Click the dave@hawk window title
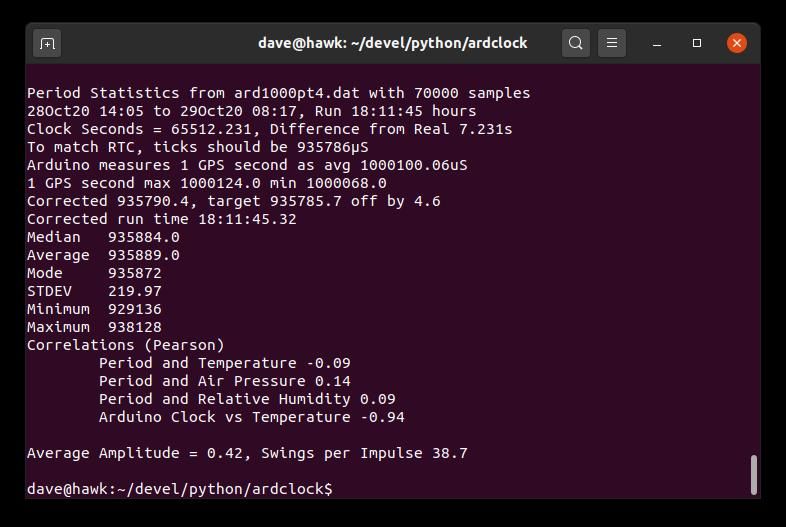The width and height of the screenshot is (786, 527). pos(392,43)
